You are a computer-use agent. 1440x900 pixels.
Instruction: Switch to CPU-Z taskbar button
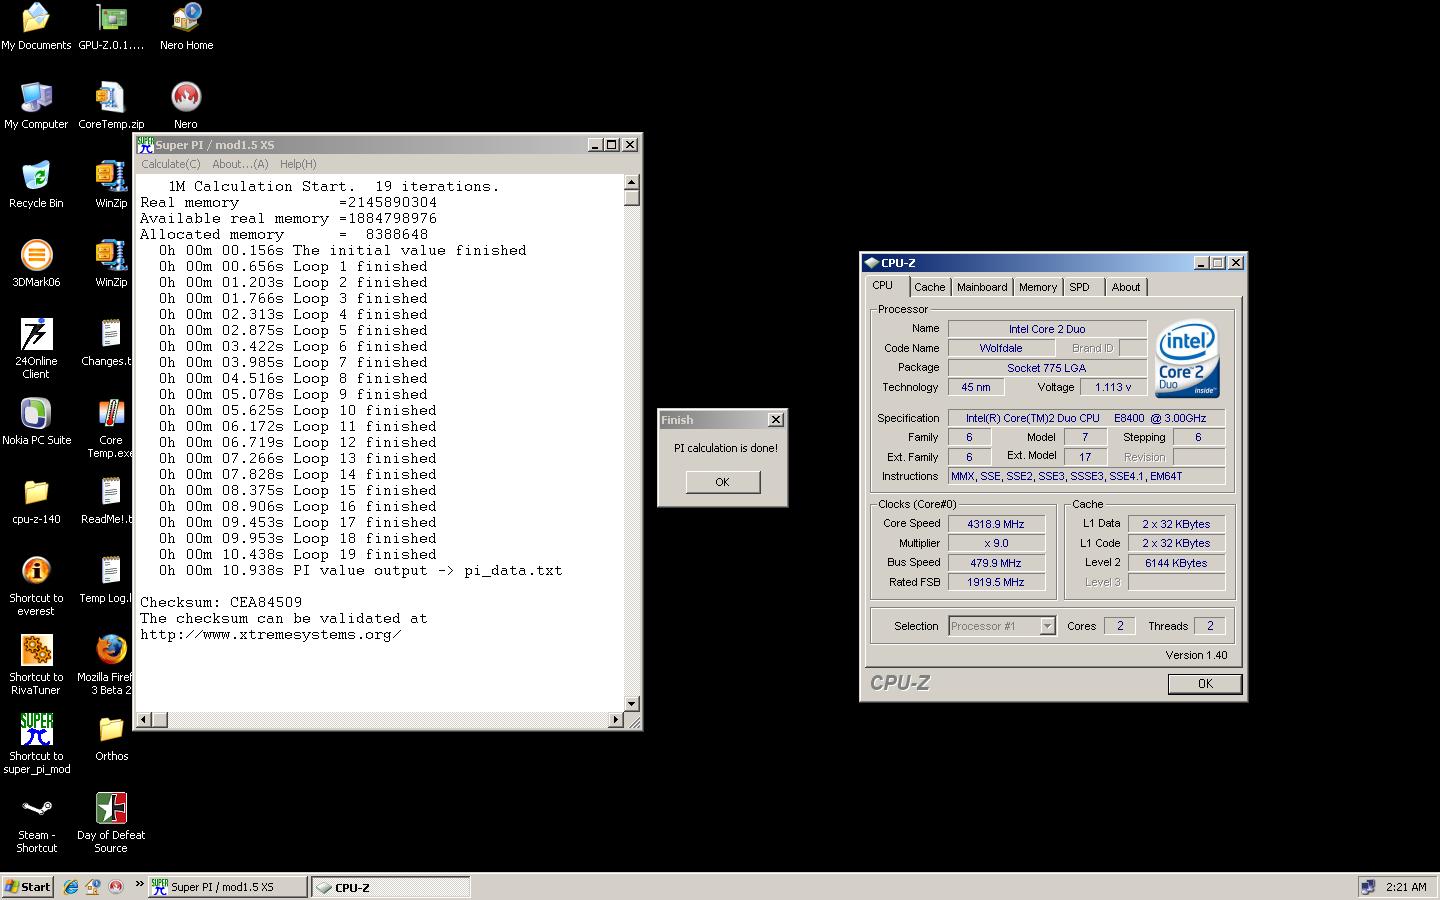point(391,887)
